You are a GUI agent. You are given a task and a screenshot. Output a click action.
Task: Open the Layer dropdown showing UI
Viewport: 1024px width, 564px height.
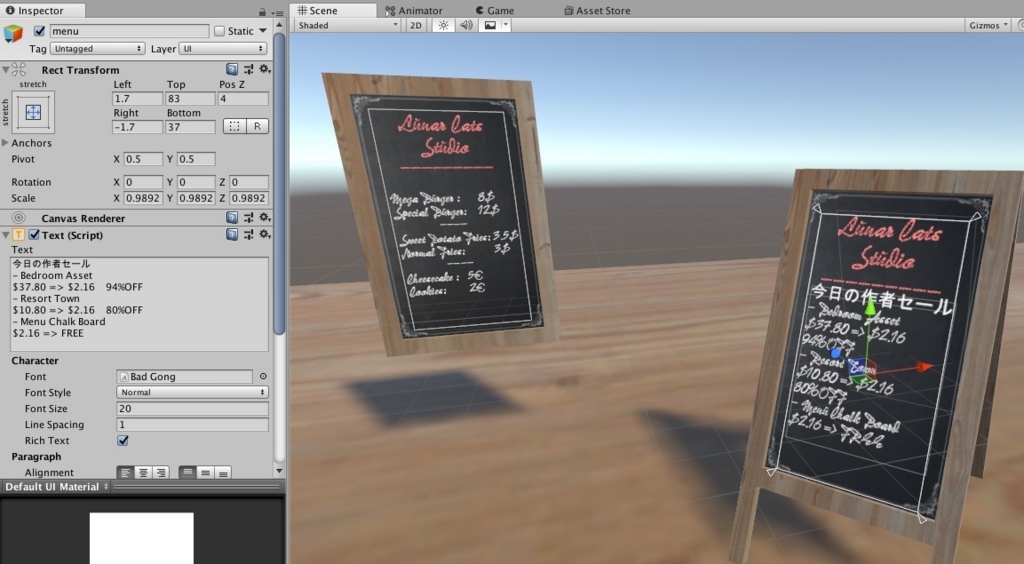tap(223, 49)
